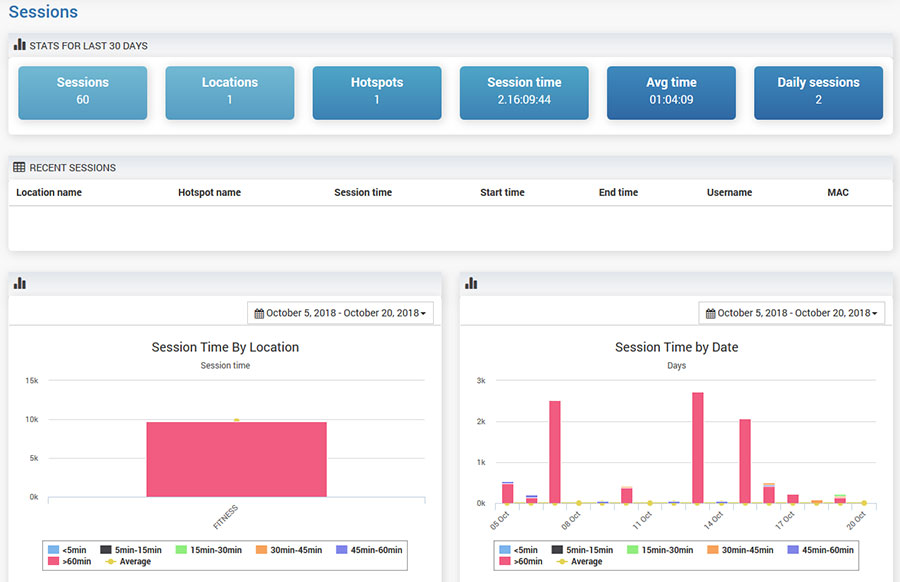Select the Avg time stat tile

(x=671, y=91)
